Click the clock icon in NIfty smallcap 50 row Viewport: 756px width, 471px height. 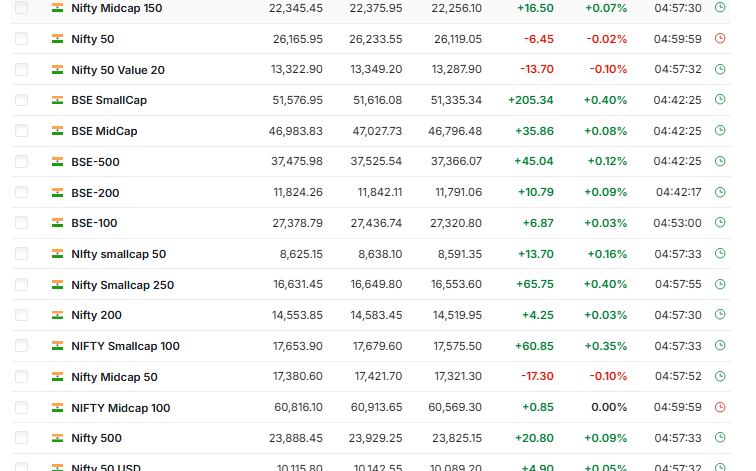tap(720, 253)
